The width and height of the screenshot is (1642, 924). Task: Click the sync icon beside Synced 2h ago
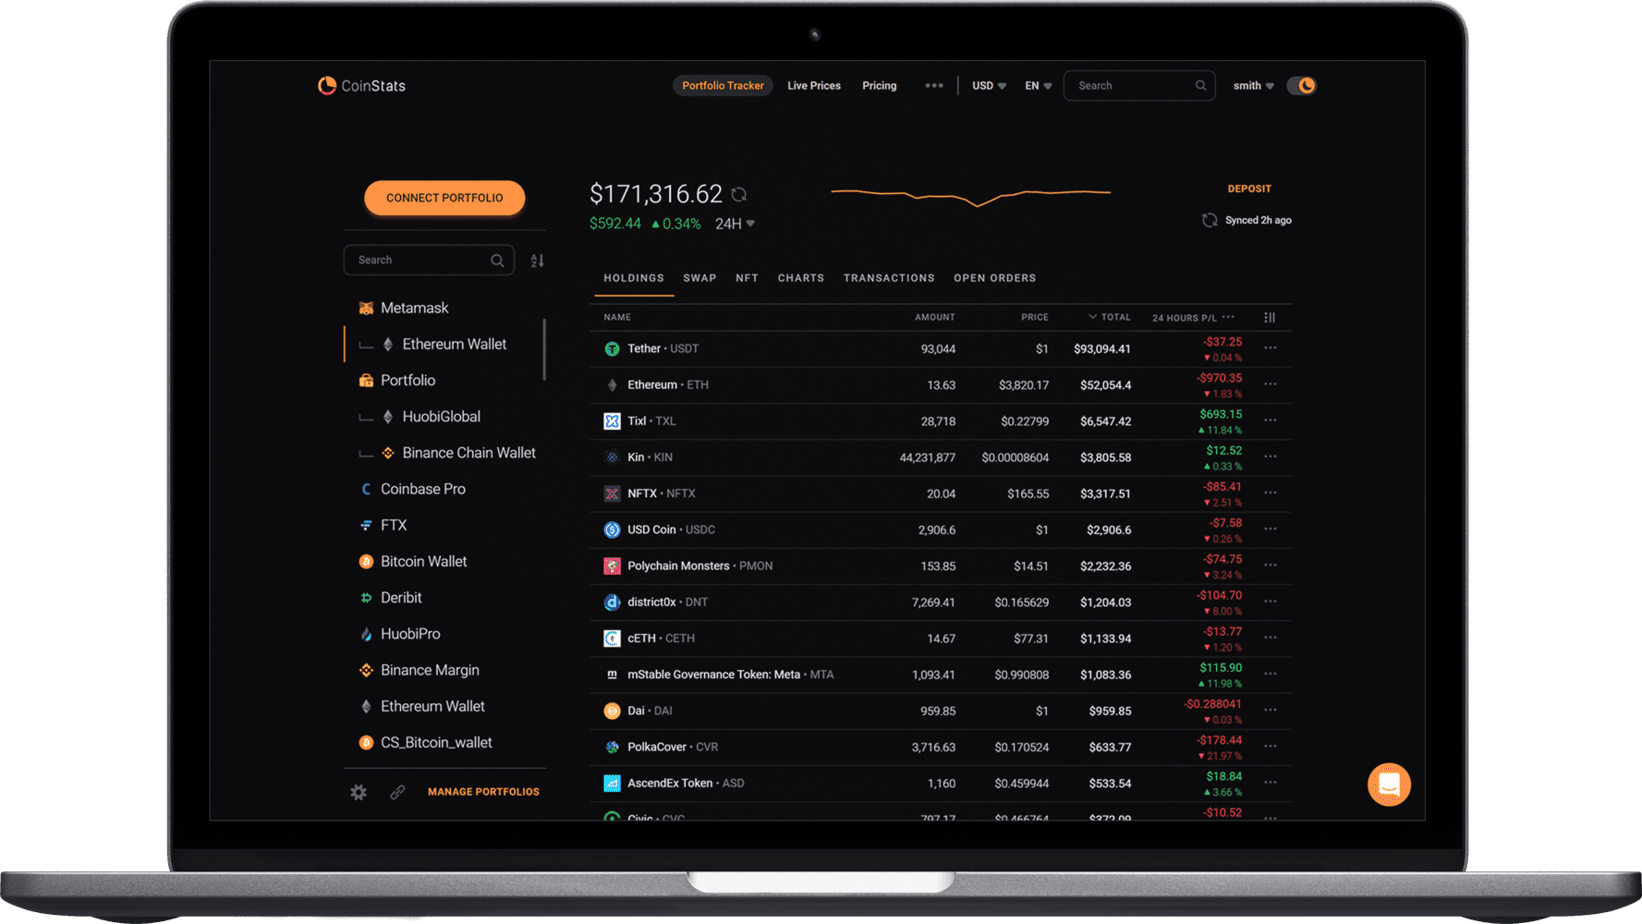pyautogui.click(x=1209, y=220)
